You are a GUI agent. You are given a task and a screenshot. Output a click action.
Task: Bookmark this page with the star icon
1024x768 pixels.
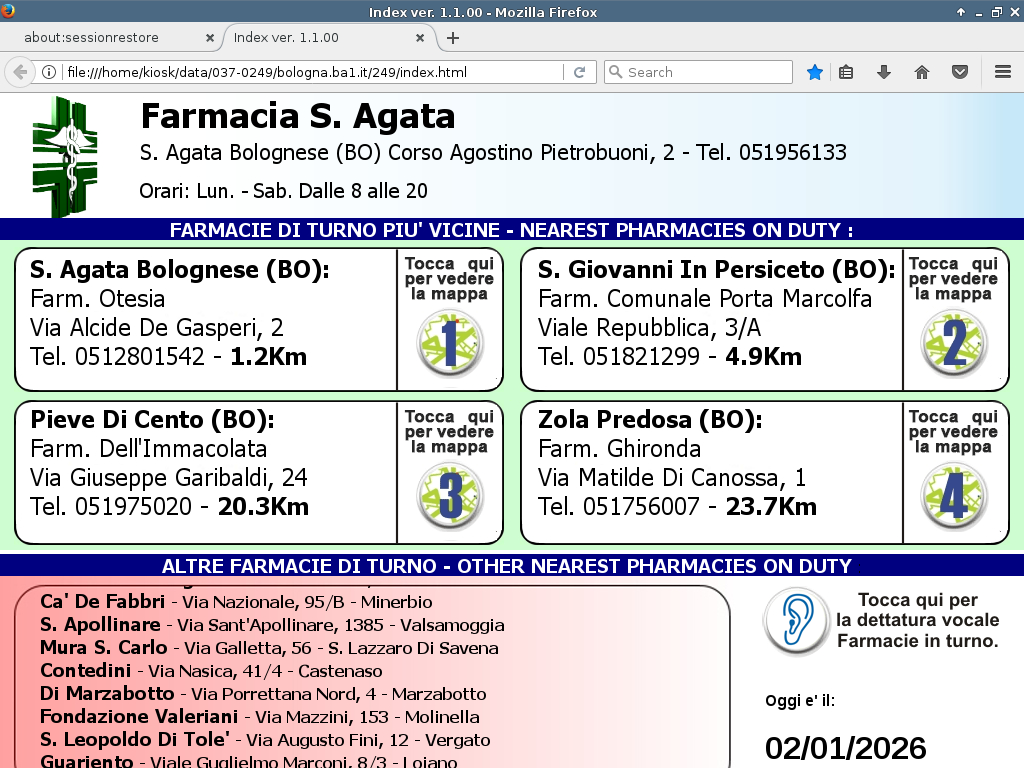pos(815,72)
